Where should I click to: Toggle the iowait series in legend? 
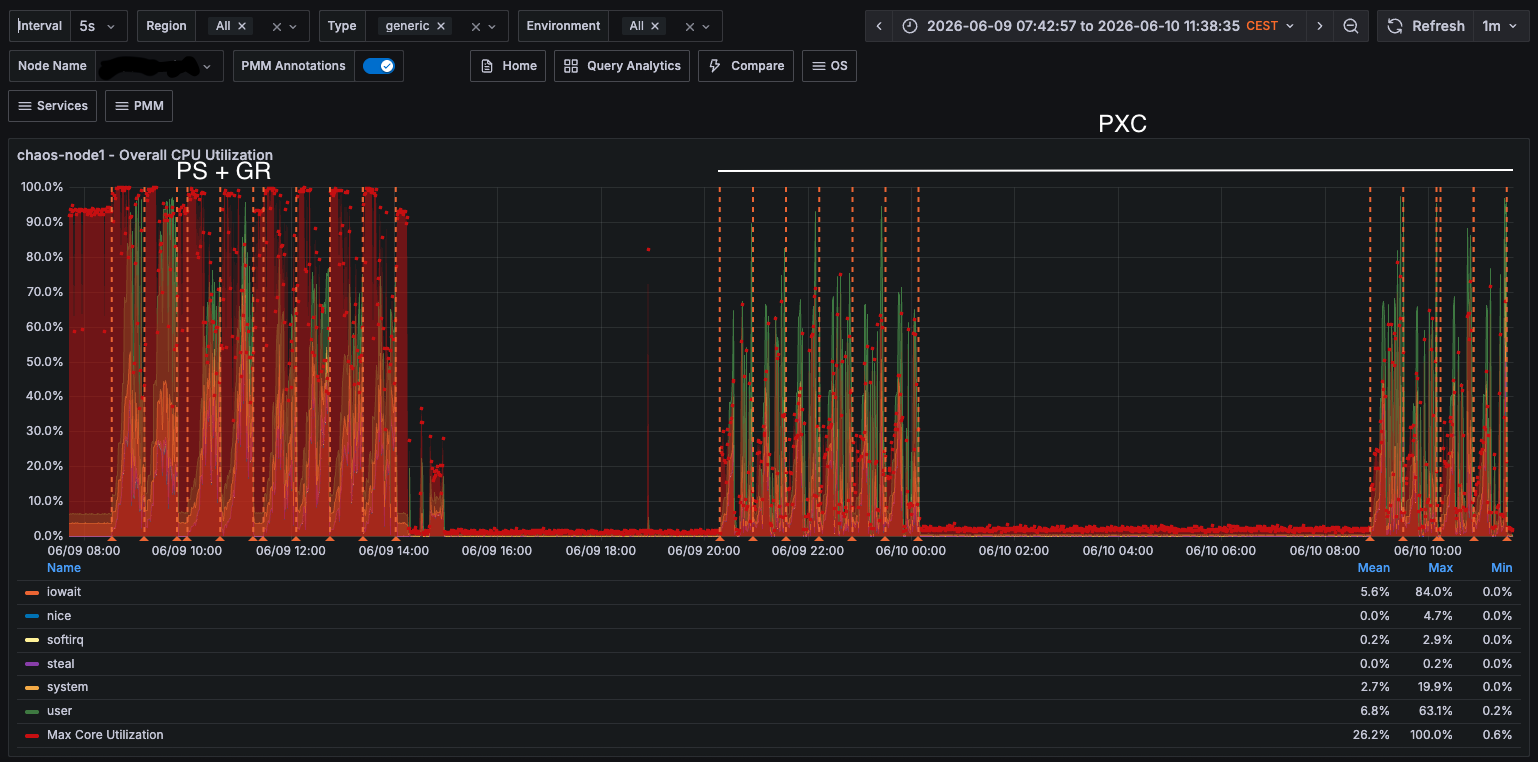point(64,592)
